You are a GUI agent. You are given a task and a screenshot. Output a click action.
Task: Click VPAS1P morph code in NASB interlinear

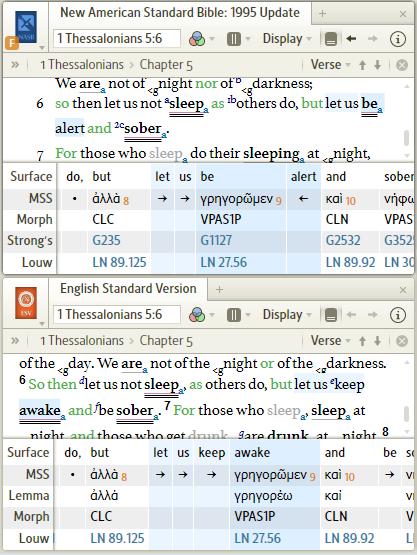(x=221, y=219)
